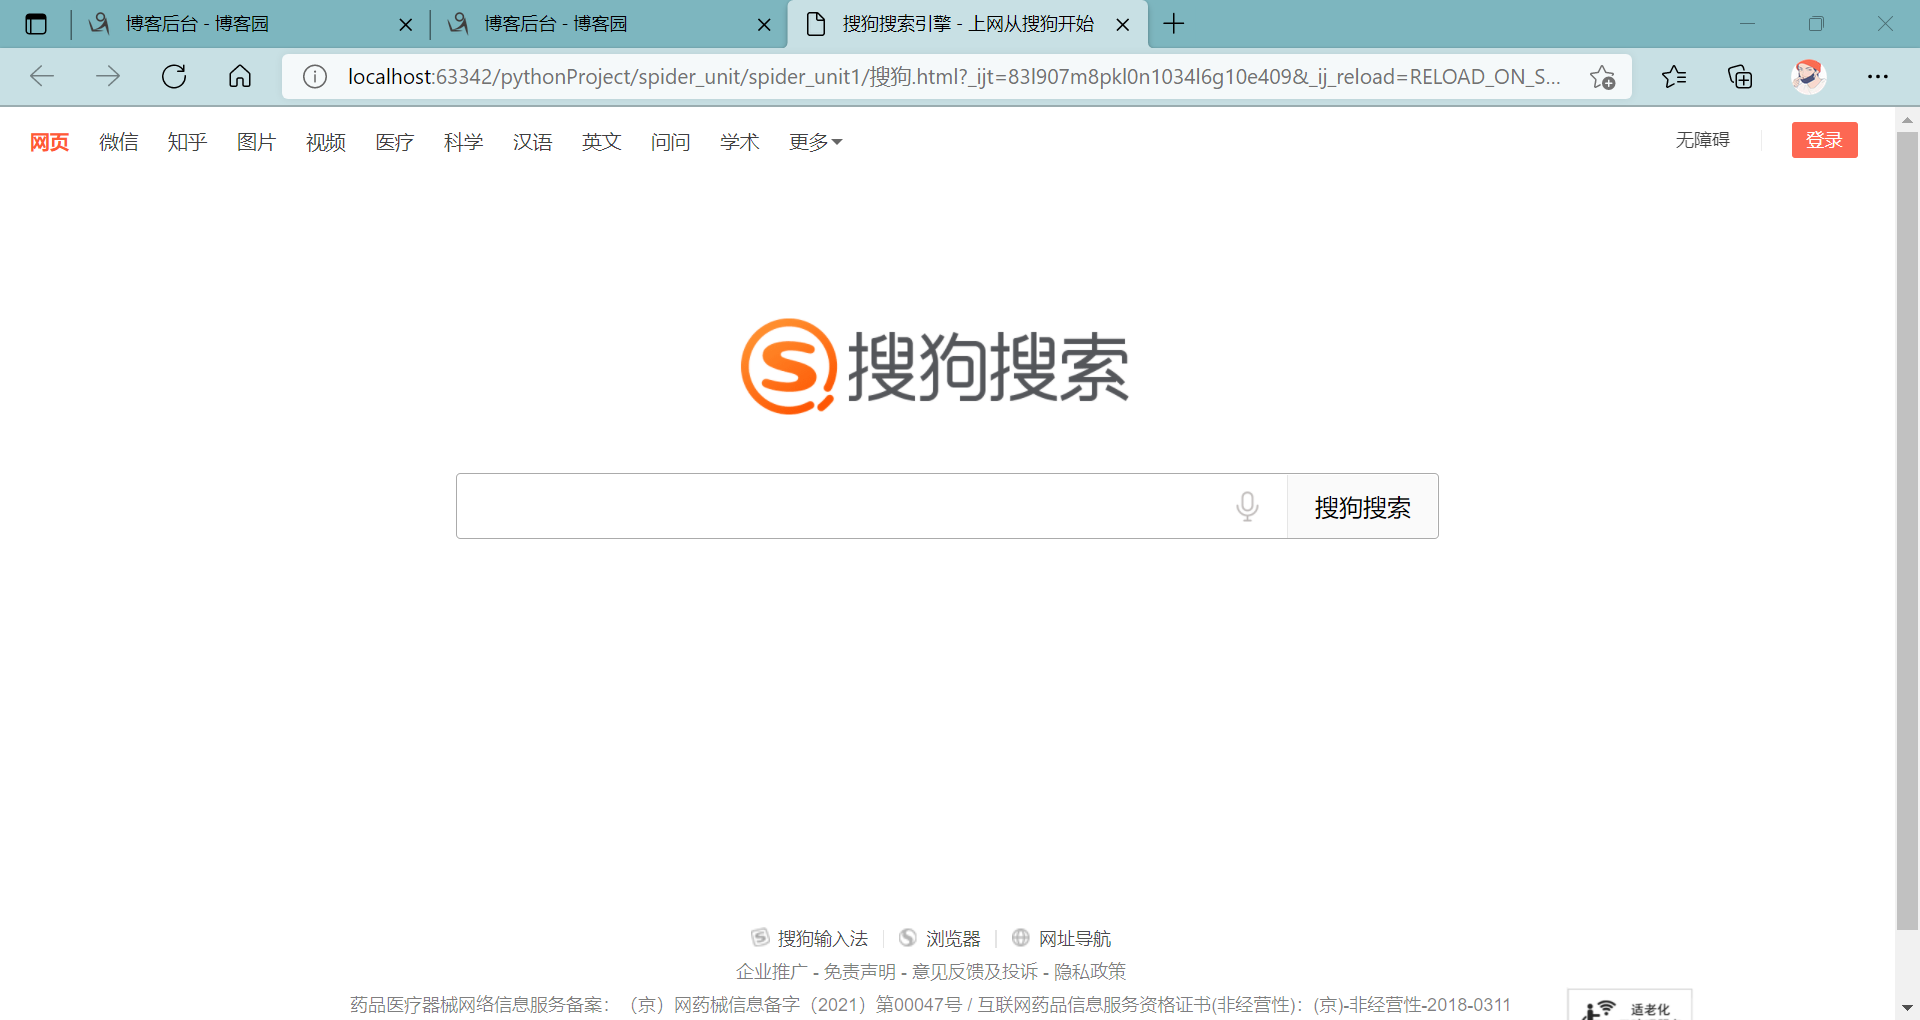Close the second 博客后台 tab
This screenshot has height=1020, width=1920.
tap(764, 25)
